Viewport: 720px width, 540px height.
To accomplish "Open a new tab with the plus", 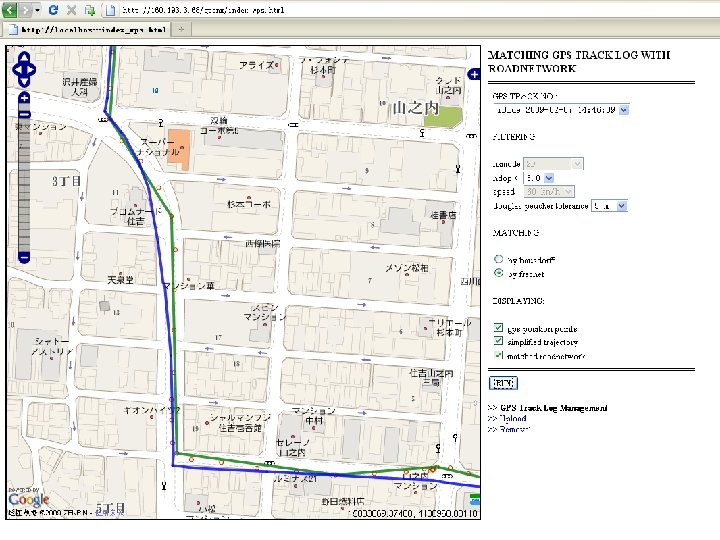I will pos(181,30).
